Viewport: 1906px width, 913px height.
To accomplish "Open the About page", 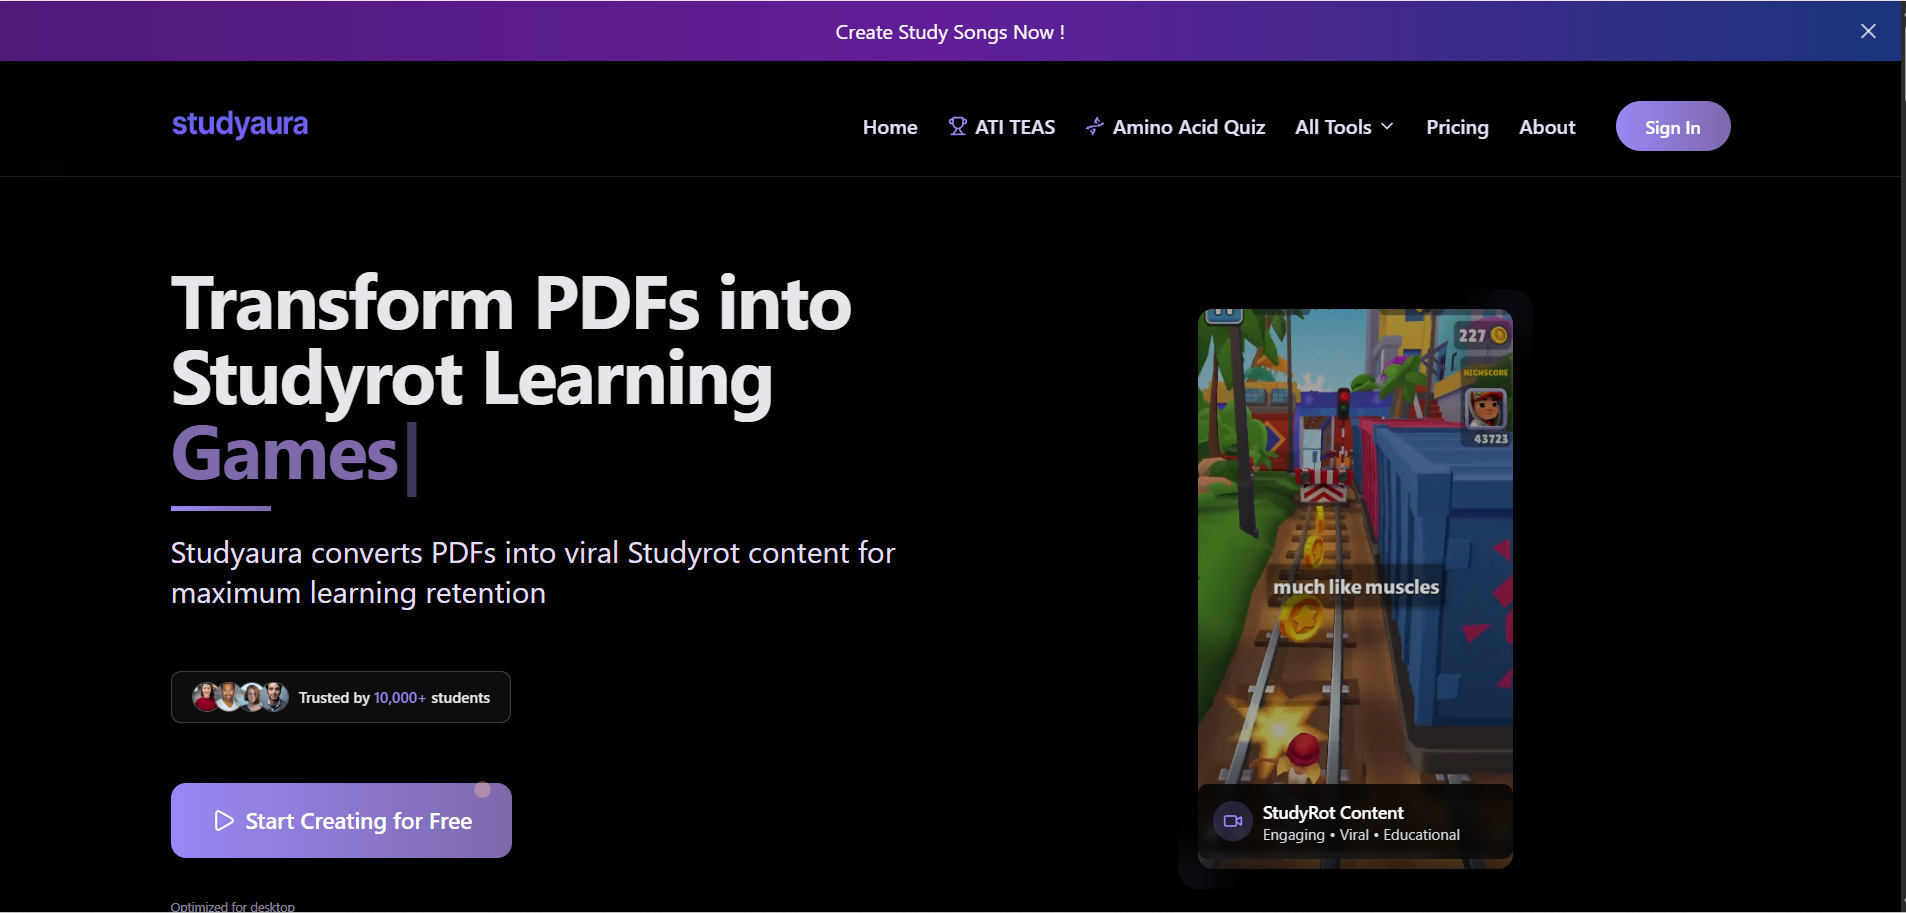I will click(x=1547, y=127).
